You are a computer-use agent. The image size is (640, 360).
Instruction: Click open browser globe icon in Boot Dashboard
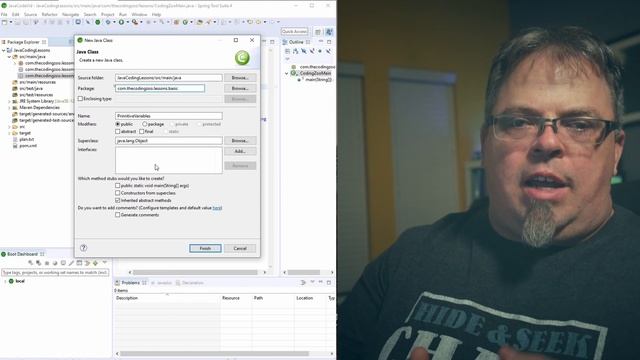pos(55,263)
